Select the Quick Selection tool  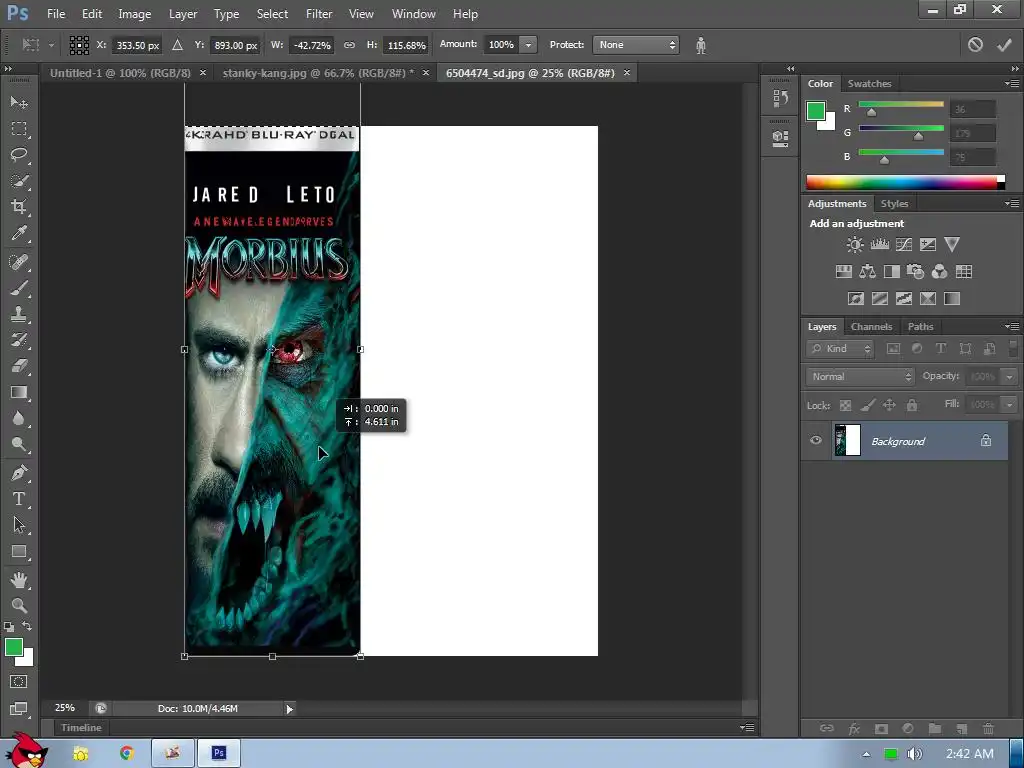(x=19, y=181)
